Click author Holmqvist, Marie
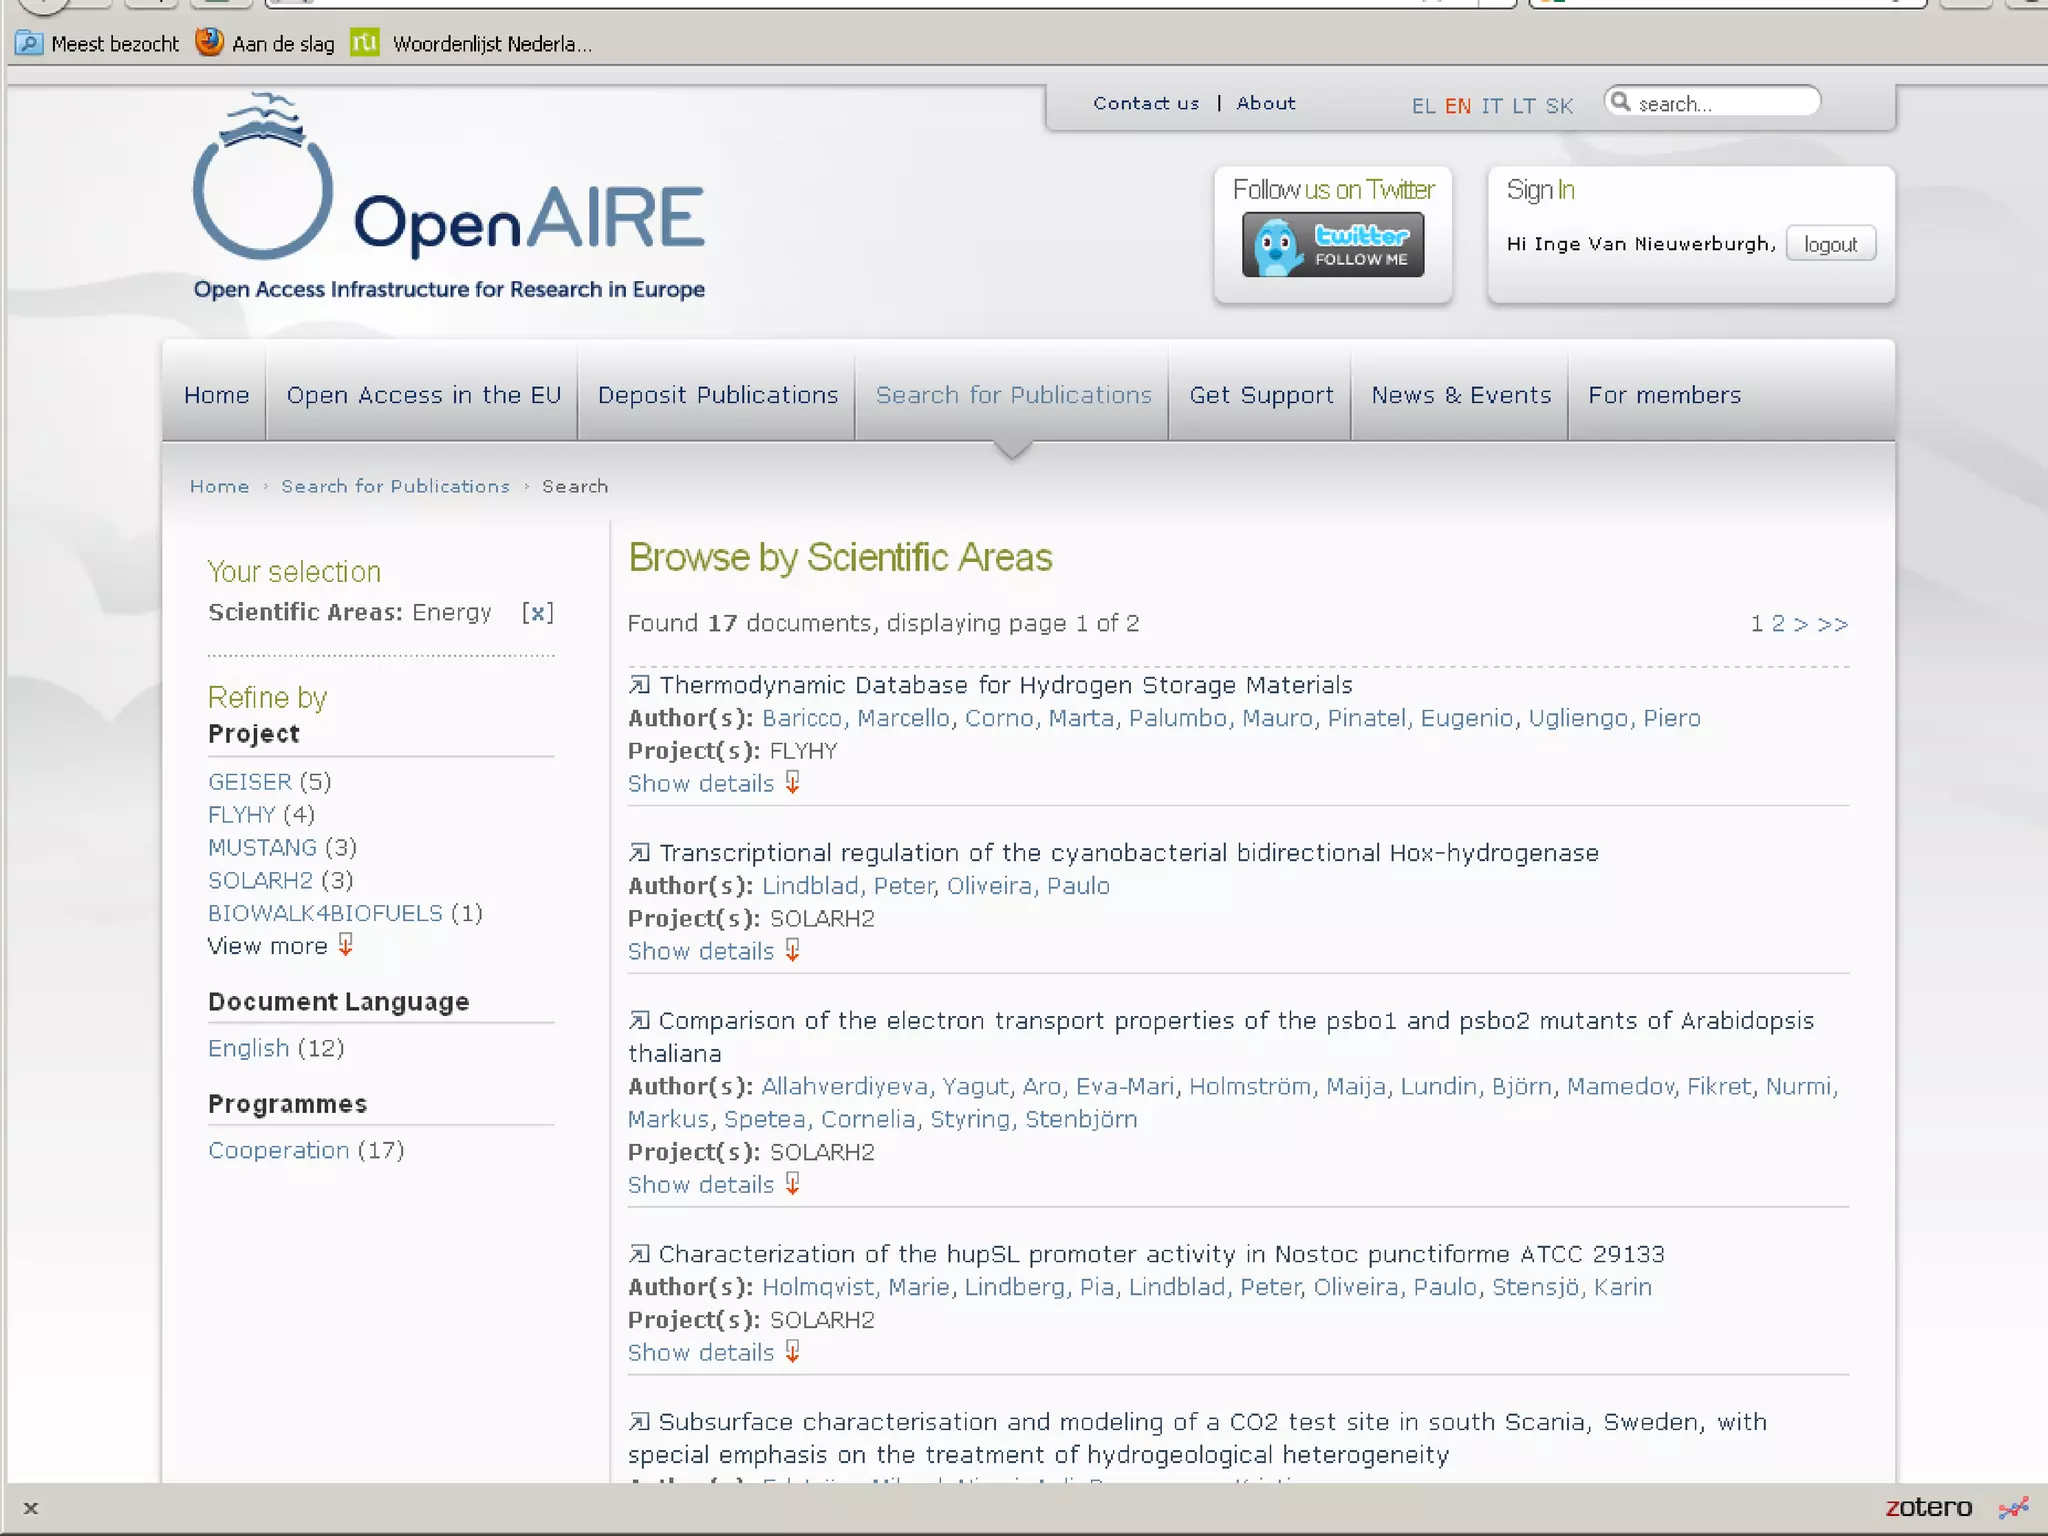Screen dimensions: 2048x1536 [855, 1287]
